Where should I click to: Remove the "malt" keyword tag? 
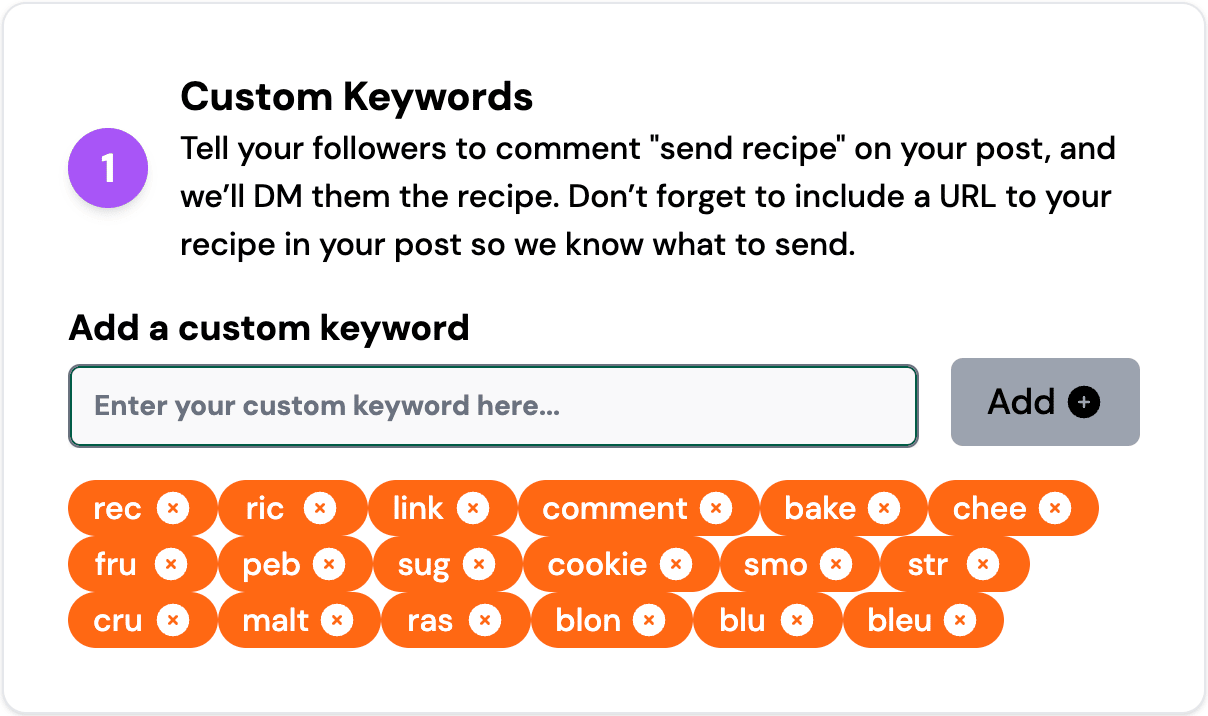(x=337, y=621)
